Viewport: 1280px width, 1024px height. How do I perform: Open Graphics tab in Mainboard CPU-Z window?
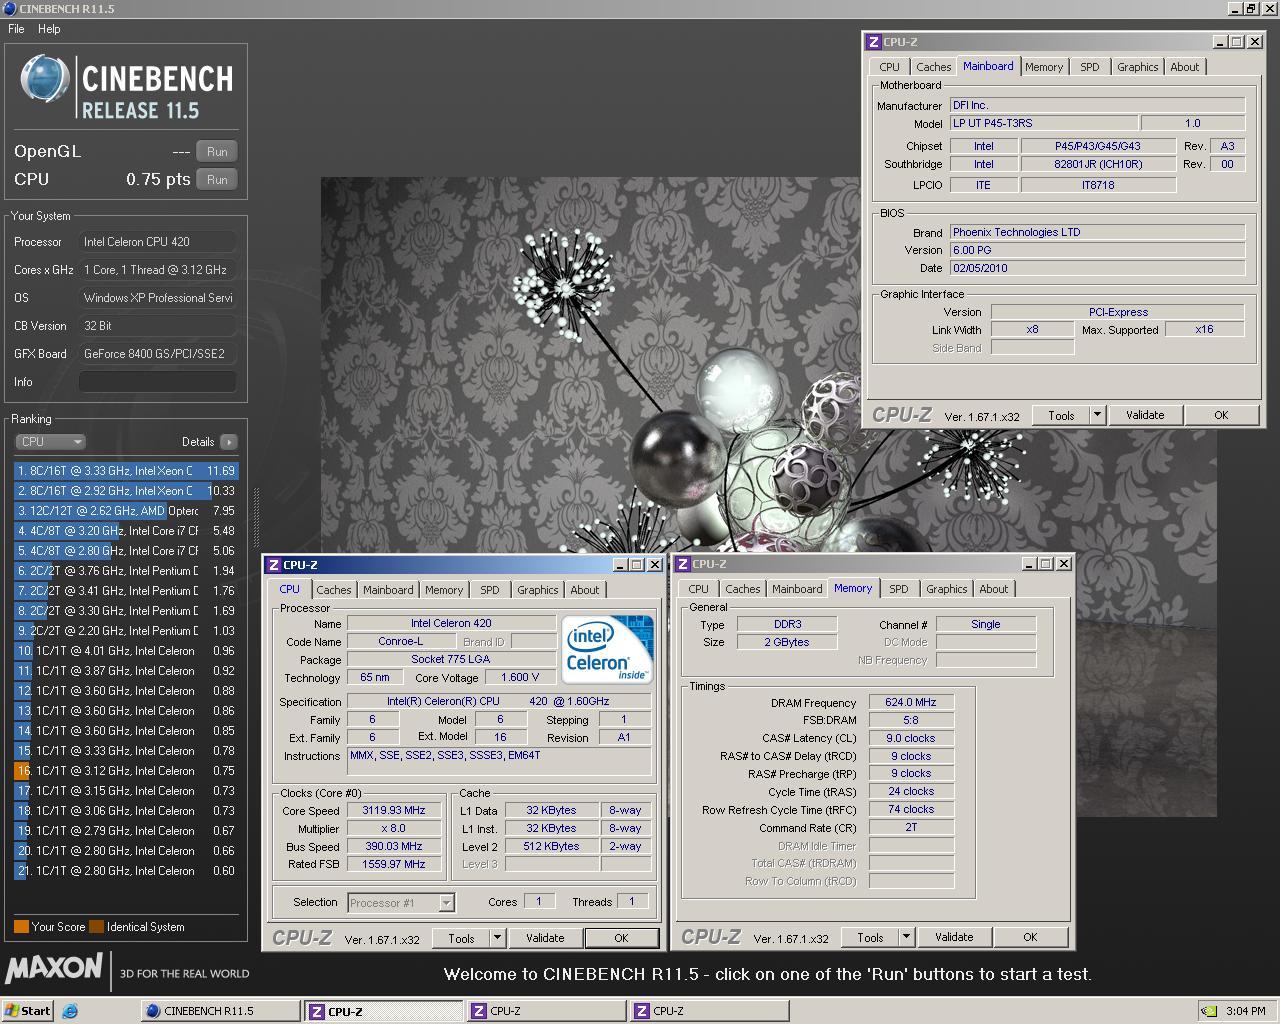point(1137,67)
